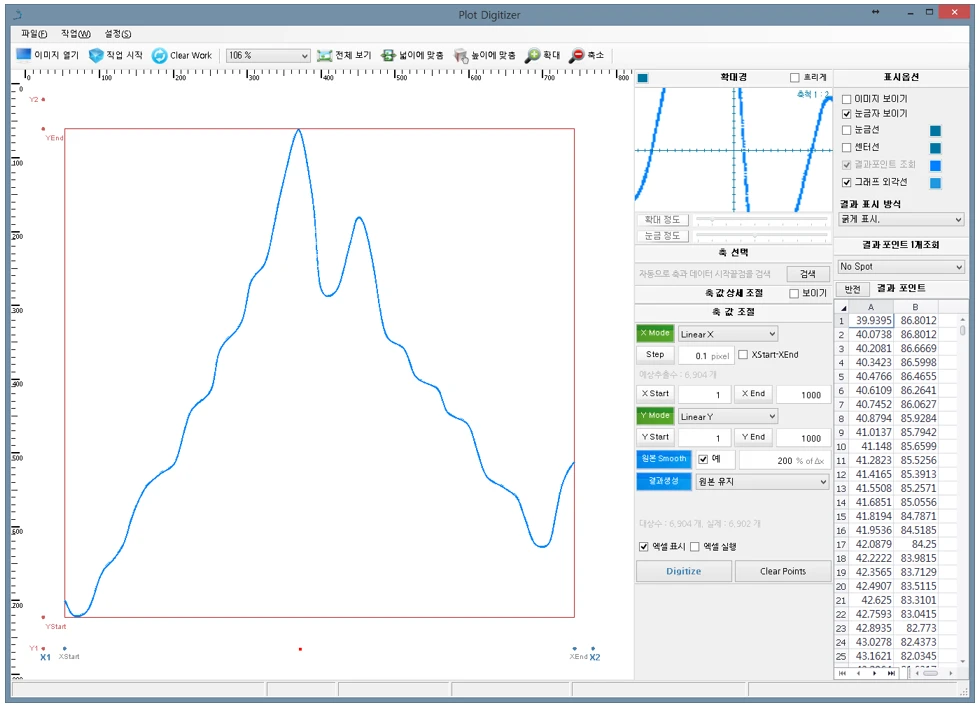This screenshot has width=979, height=708.
Task: Pick 센터선 color swatch
Action: click(x=935, y=149)
